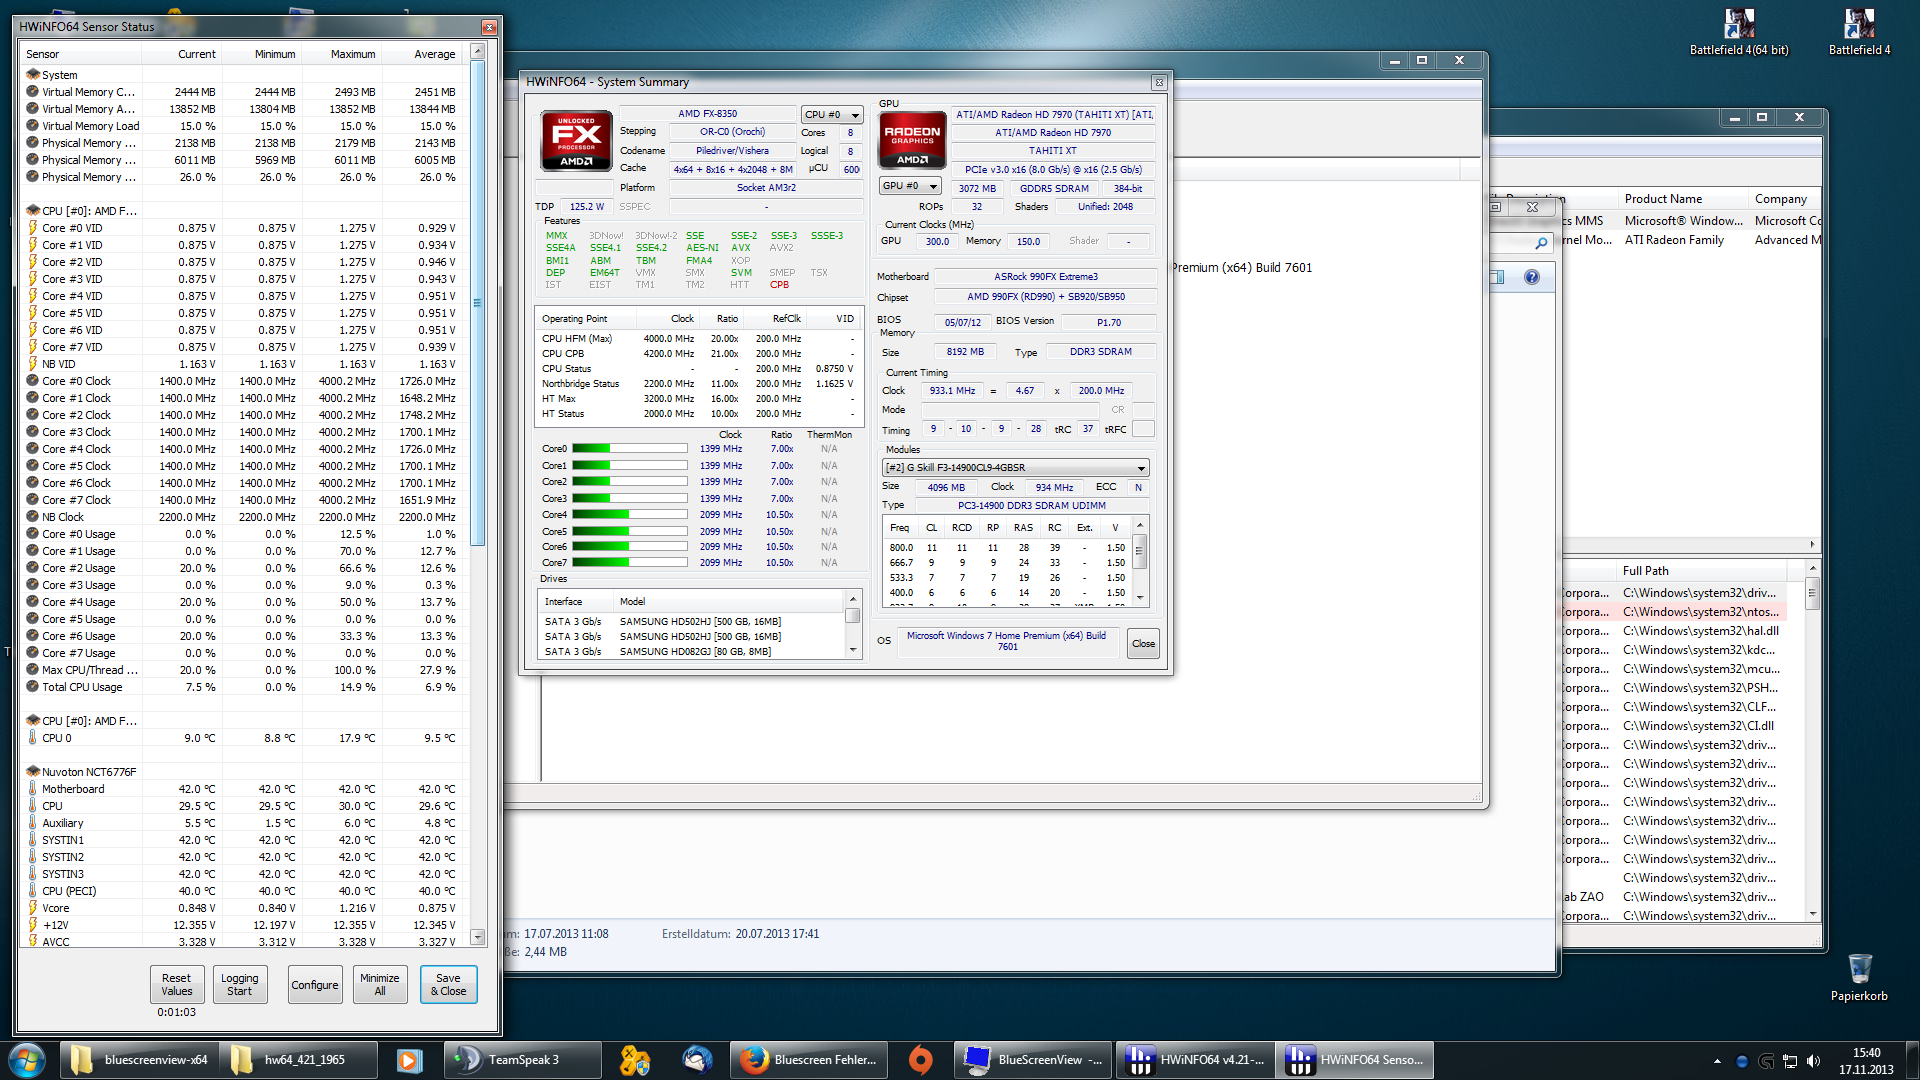Click the blue help question mark icon
This screenshot has width=1920, height=1080.
pyautogui.click(x=1531, y=277)
